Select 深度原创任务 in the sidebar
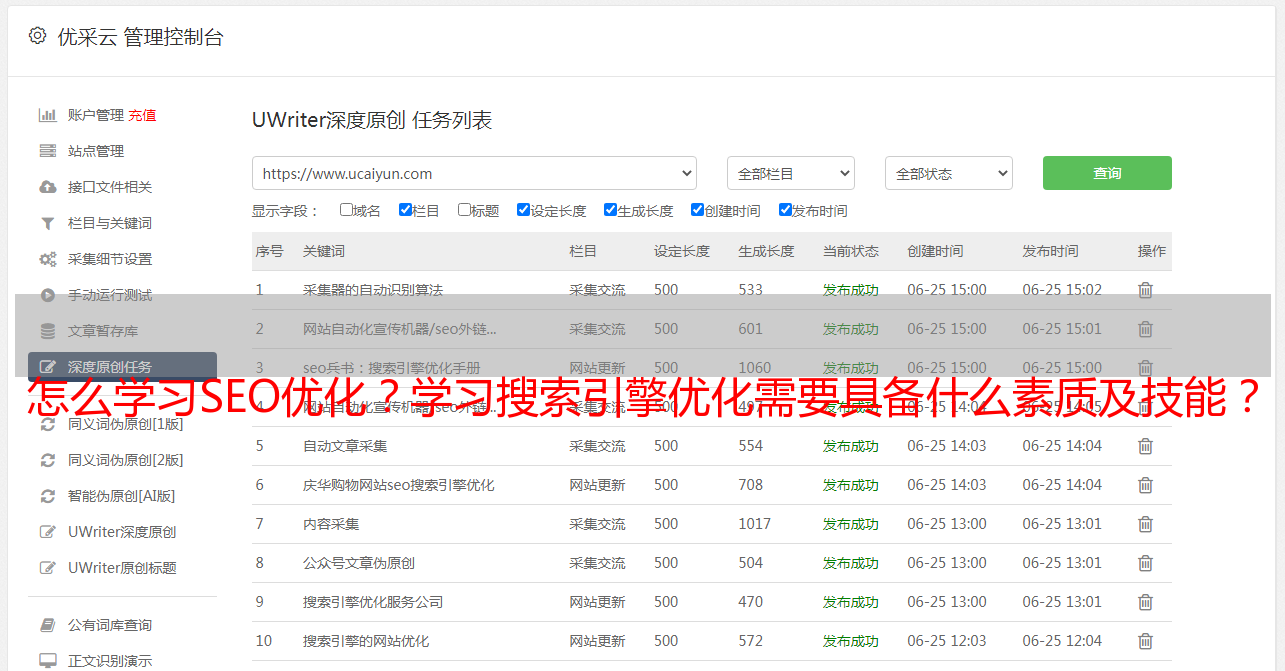1285x671 pixels. 122,367
